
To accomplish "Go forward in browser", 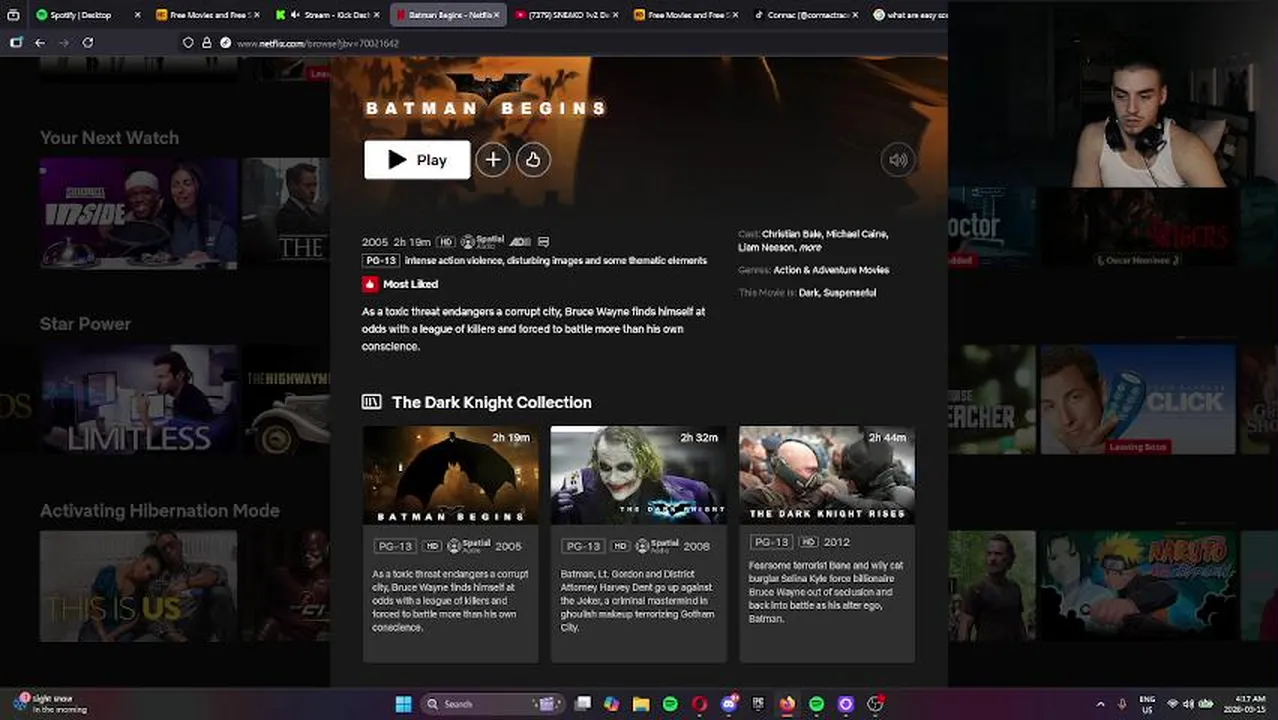I will 64,43.
